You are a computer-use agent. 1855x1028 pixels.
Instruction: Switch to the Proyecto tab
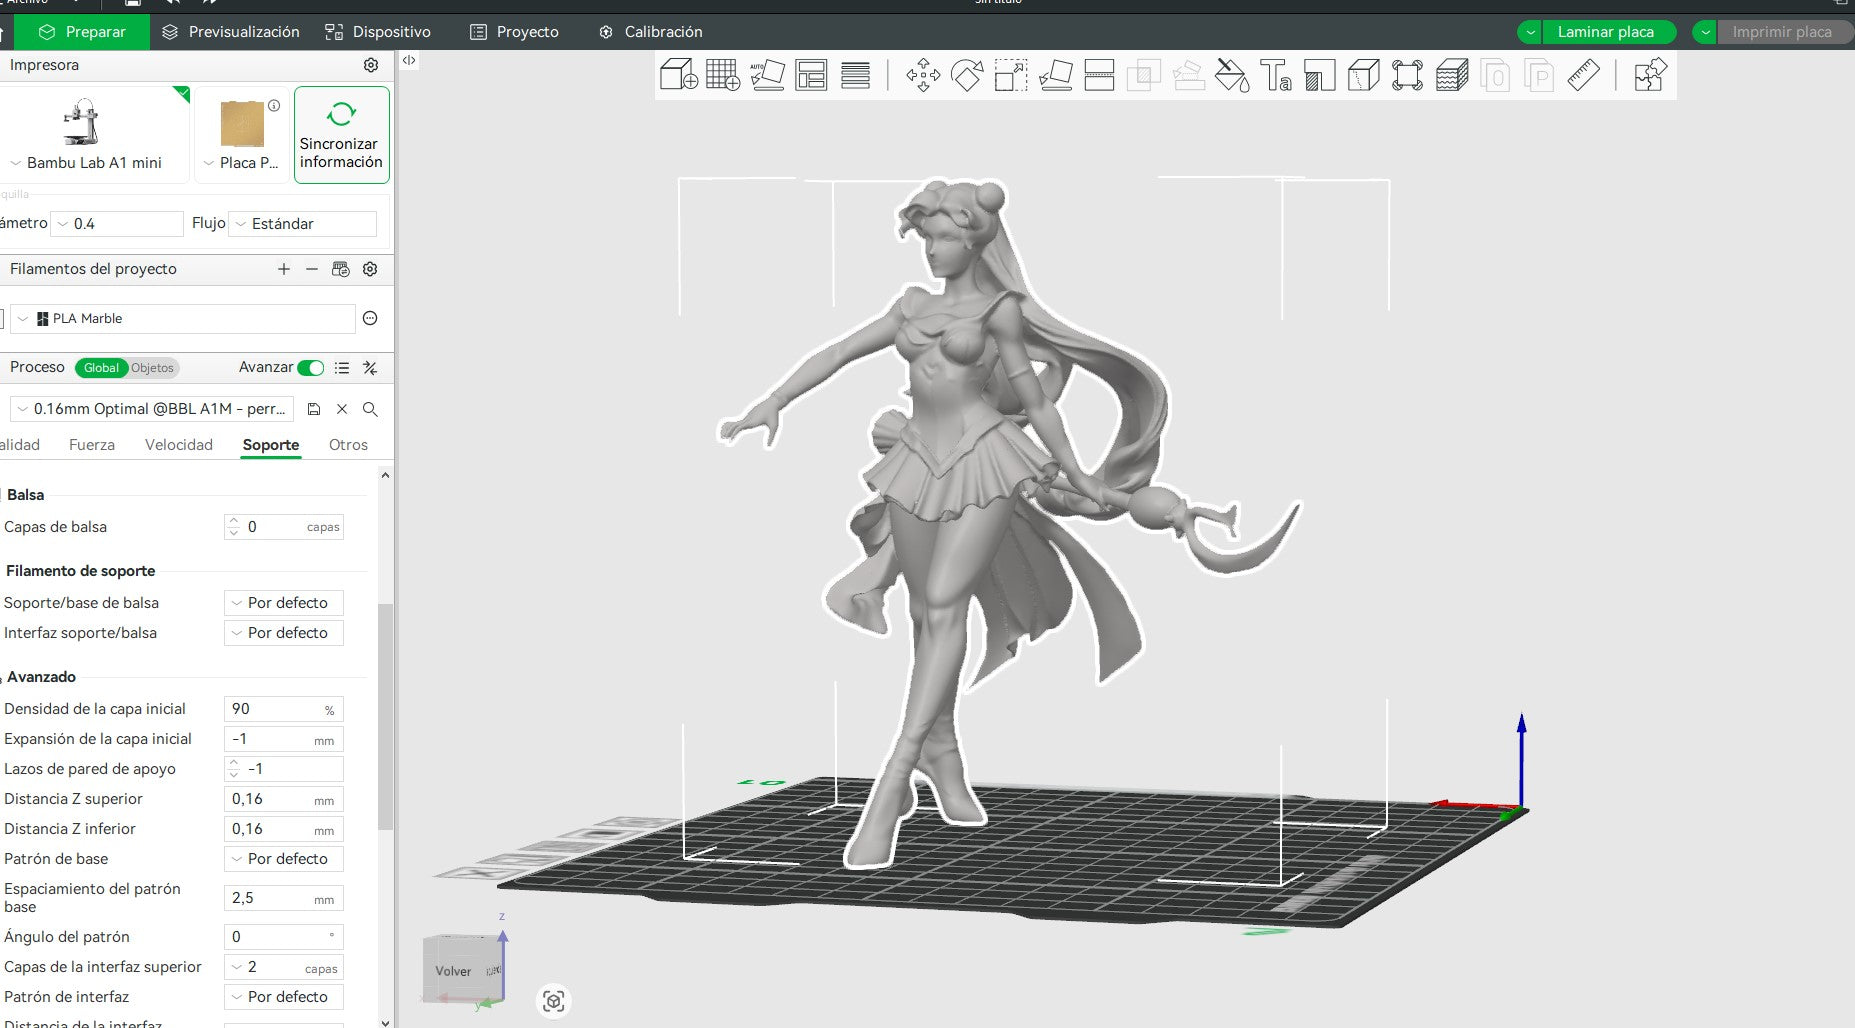click(514, 32)
